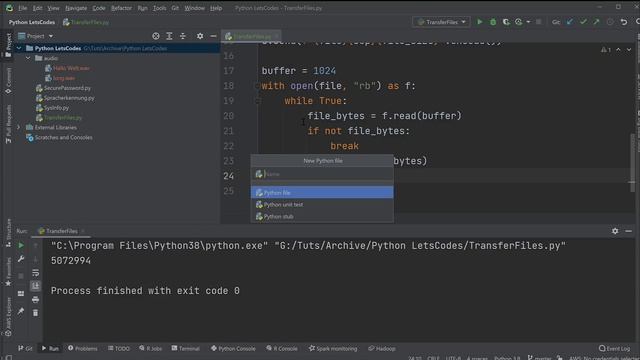
Task: Collapse the Python LetsCodes root folder
Action: (19, 48)
